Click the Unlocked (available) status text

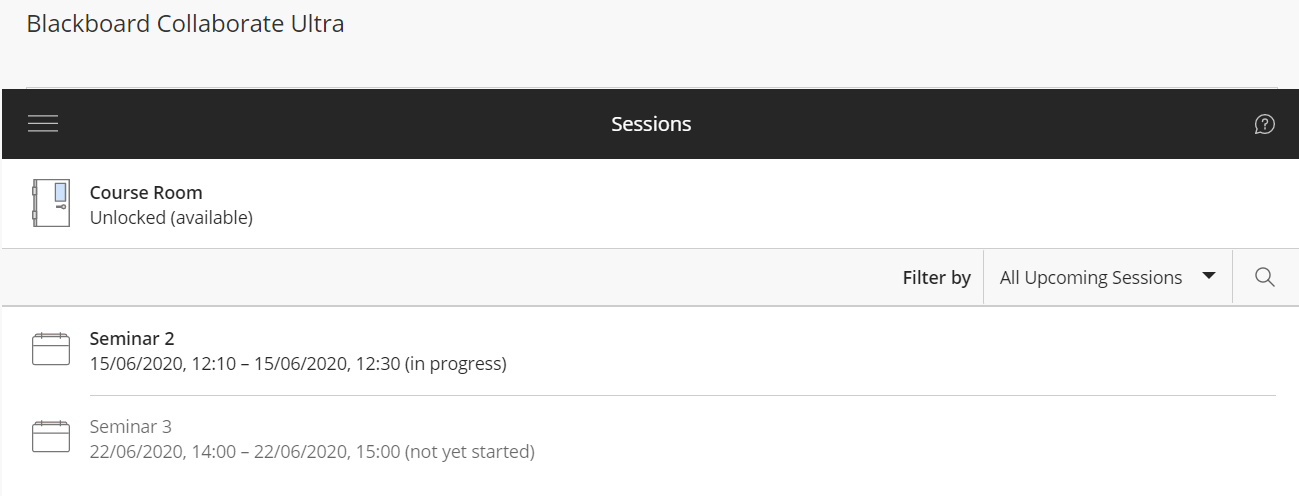click(x=171, y=217)
